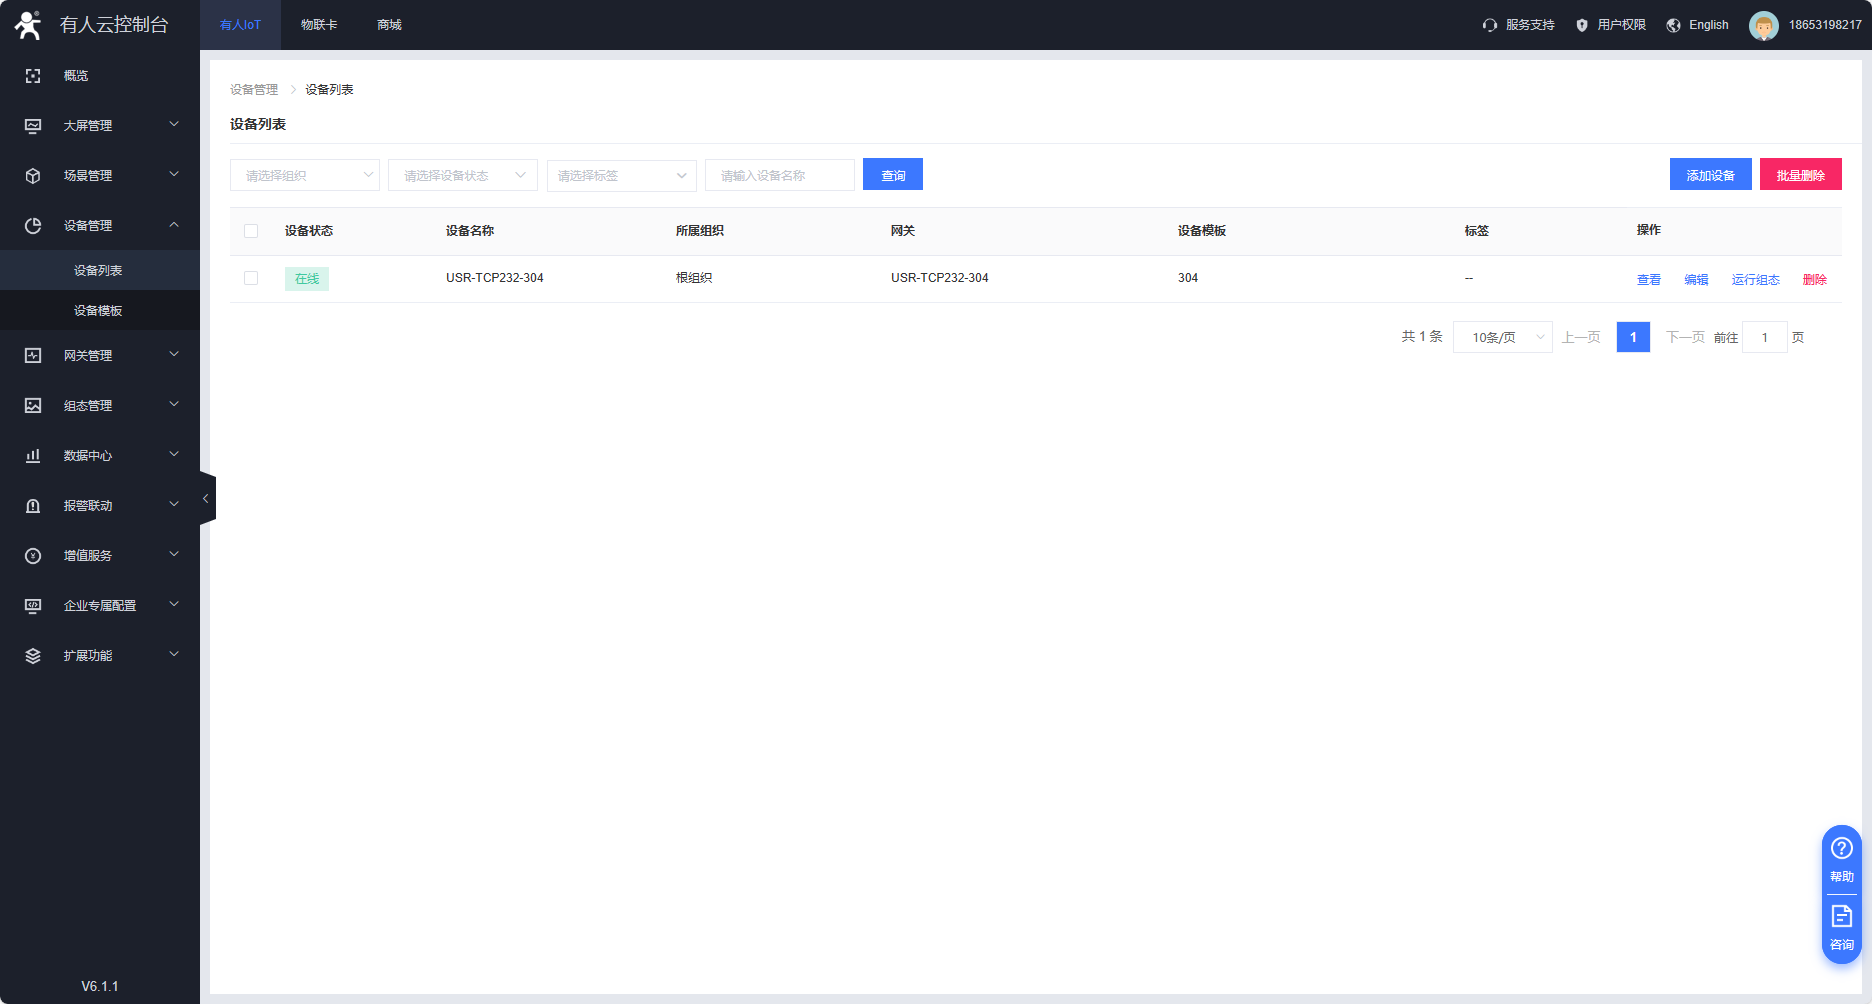
Task: Click the 添加设备 button
Action: point(1710,175)
